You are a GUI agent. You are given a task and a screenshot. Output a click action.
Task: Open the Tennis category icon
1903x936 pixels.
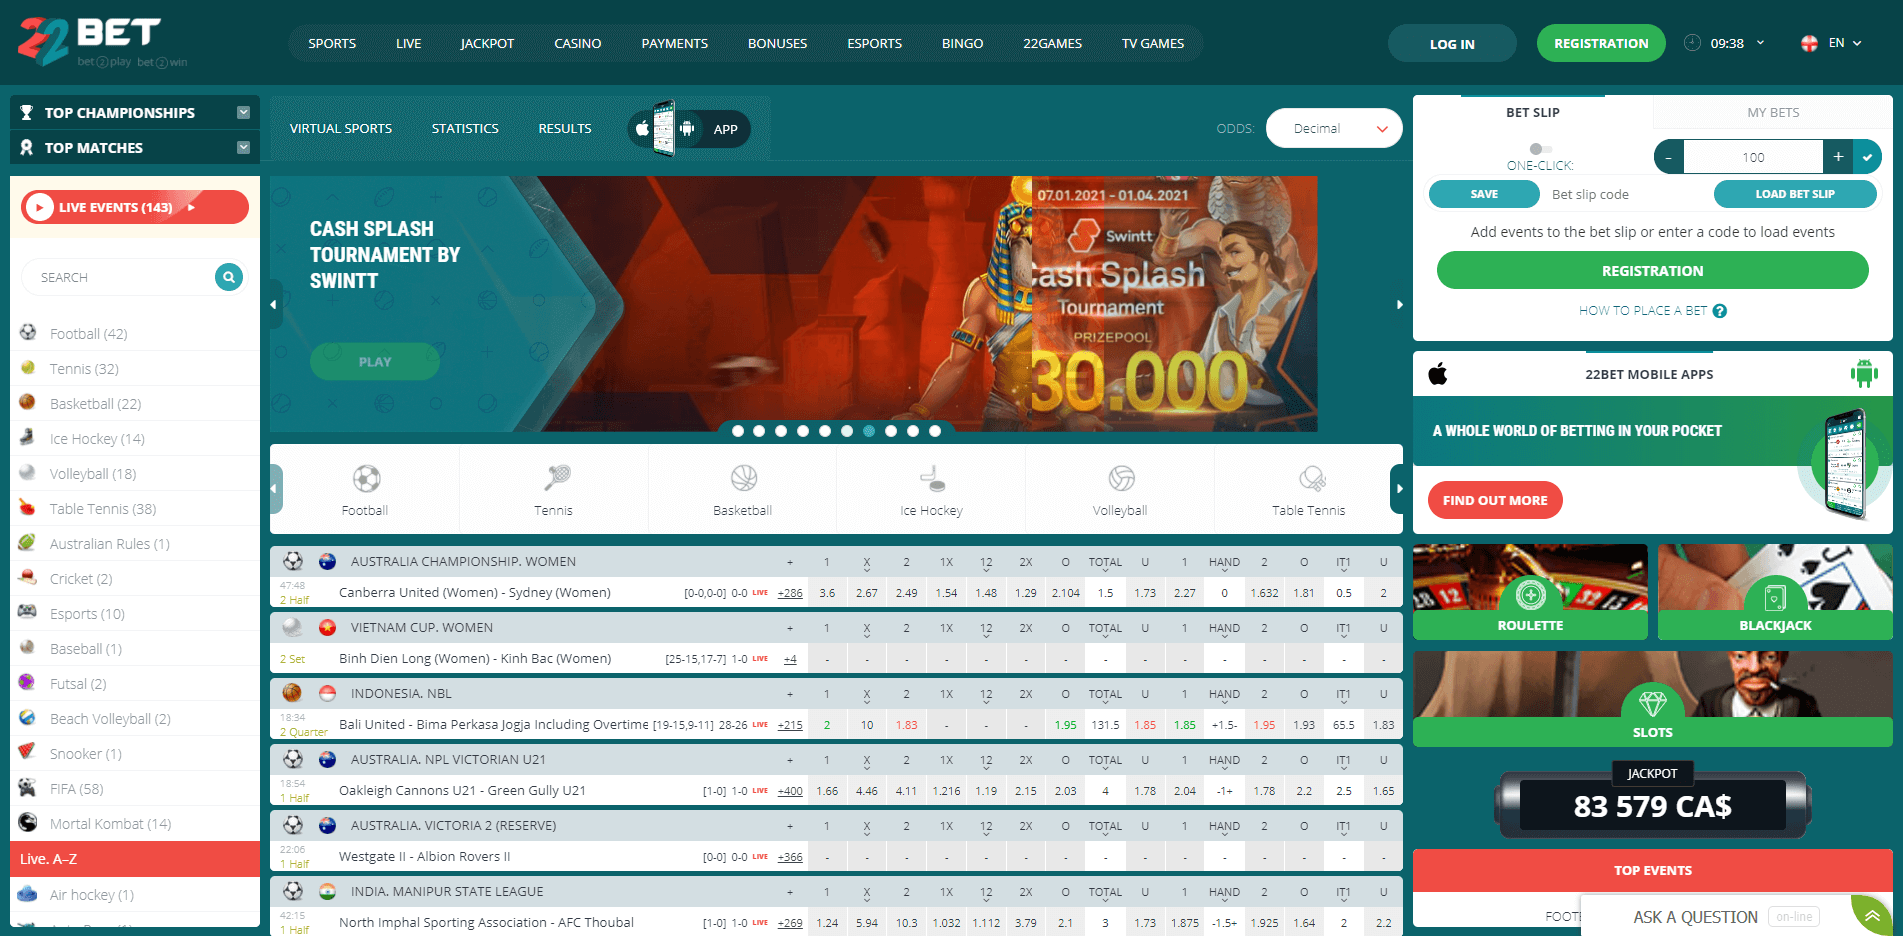[553, 489]
